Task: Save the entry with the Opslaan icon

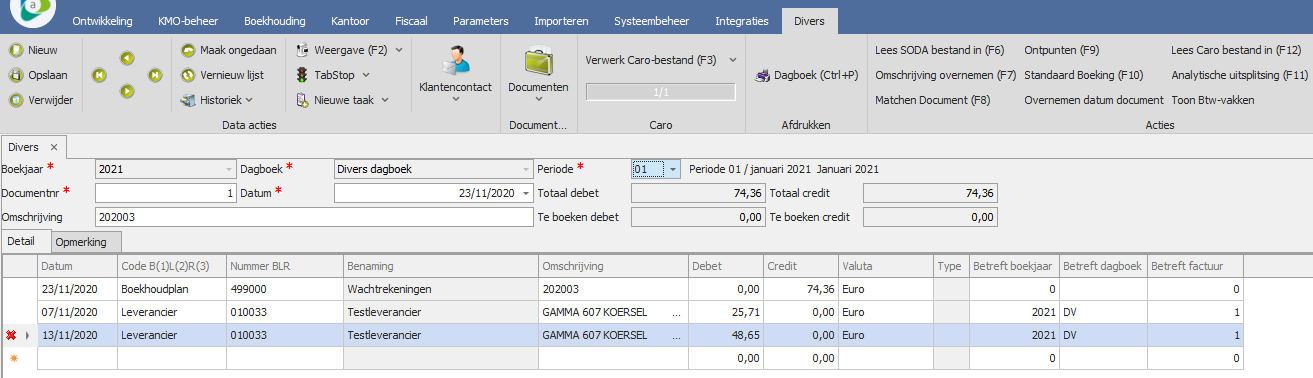Action: tap(15, 74)
